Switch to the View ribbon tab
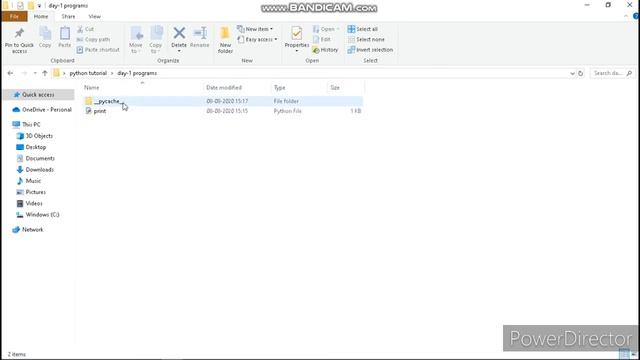 coord(94,16)
